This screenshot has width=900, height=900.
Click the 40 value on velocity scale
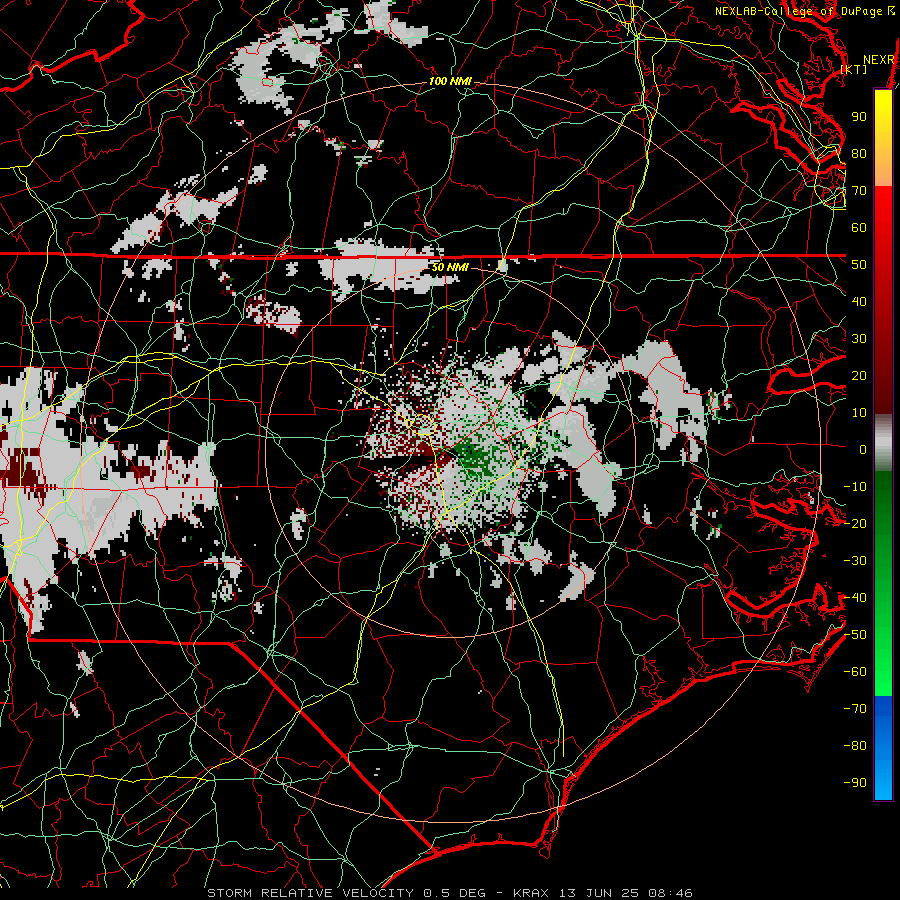(859, 301)
